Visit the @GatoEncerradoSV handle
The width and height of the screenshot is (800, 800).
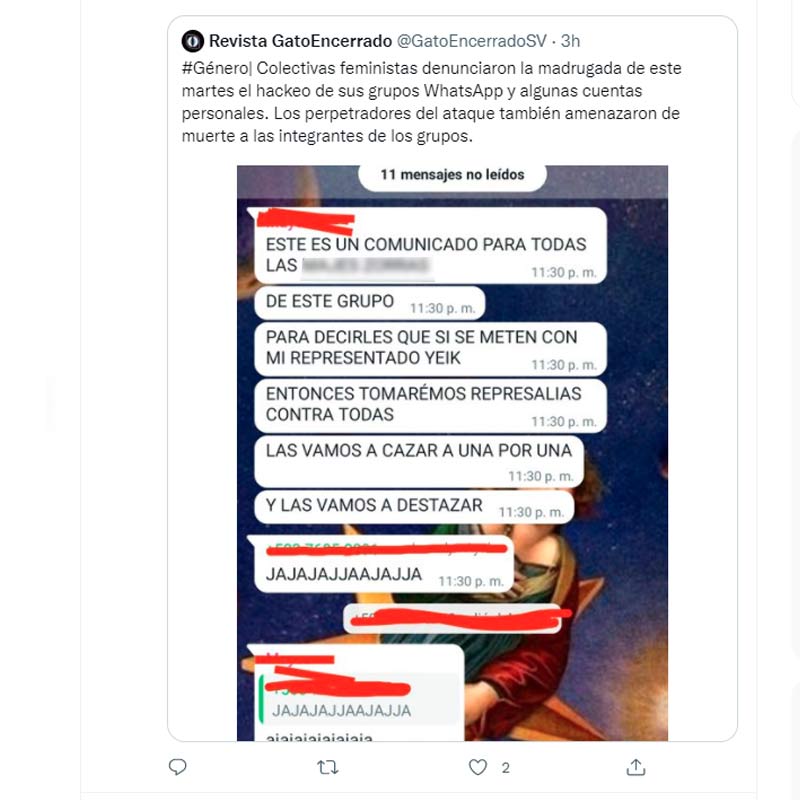click(472, 41)
